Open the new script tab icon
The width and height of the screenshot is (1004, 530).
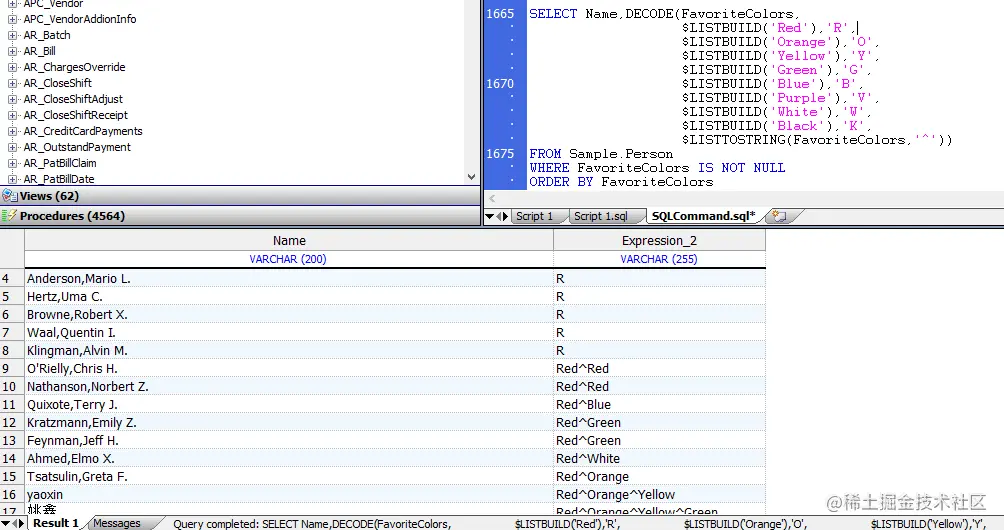coord(779,216)
